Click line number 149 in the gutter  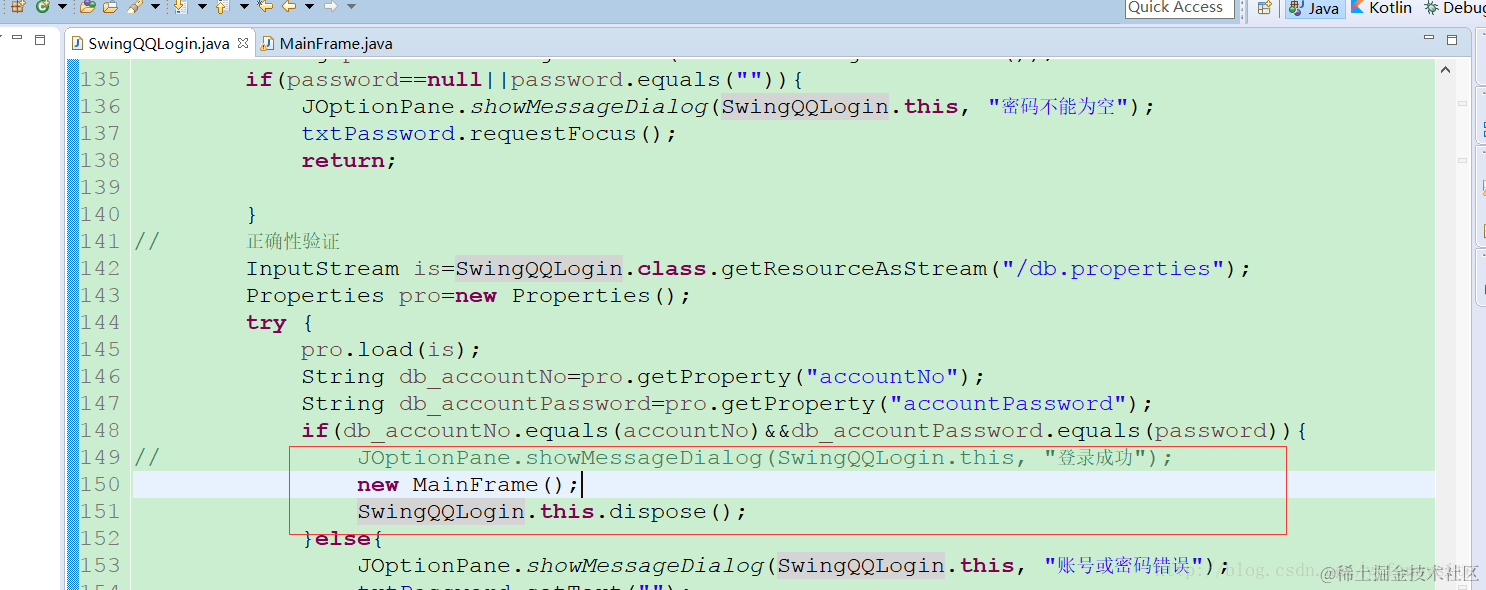pyautogui.click(x=100, y=457)
